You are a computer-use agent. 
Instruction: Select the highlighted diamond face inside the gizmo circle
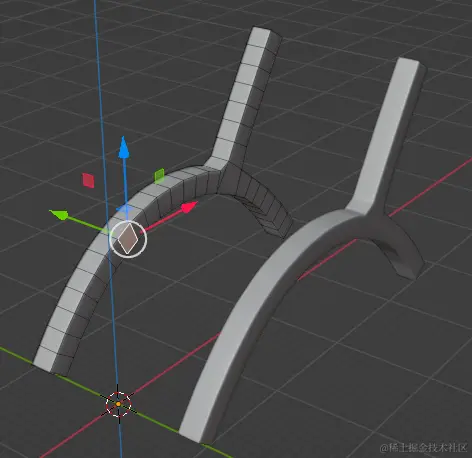(128, 239)
